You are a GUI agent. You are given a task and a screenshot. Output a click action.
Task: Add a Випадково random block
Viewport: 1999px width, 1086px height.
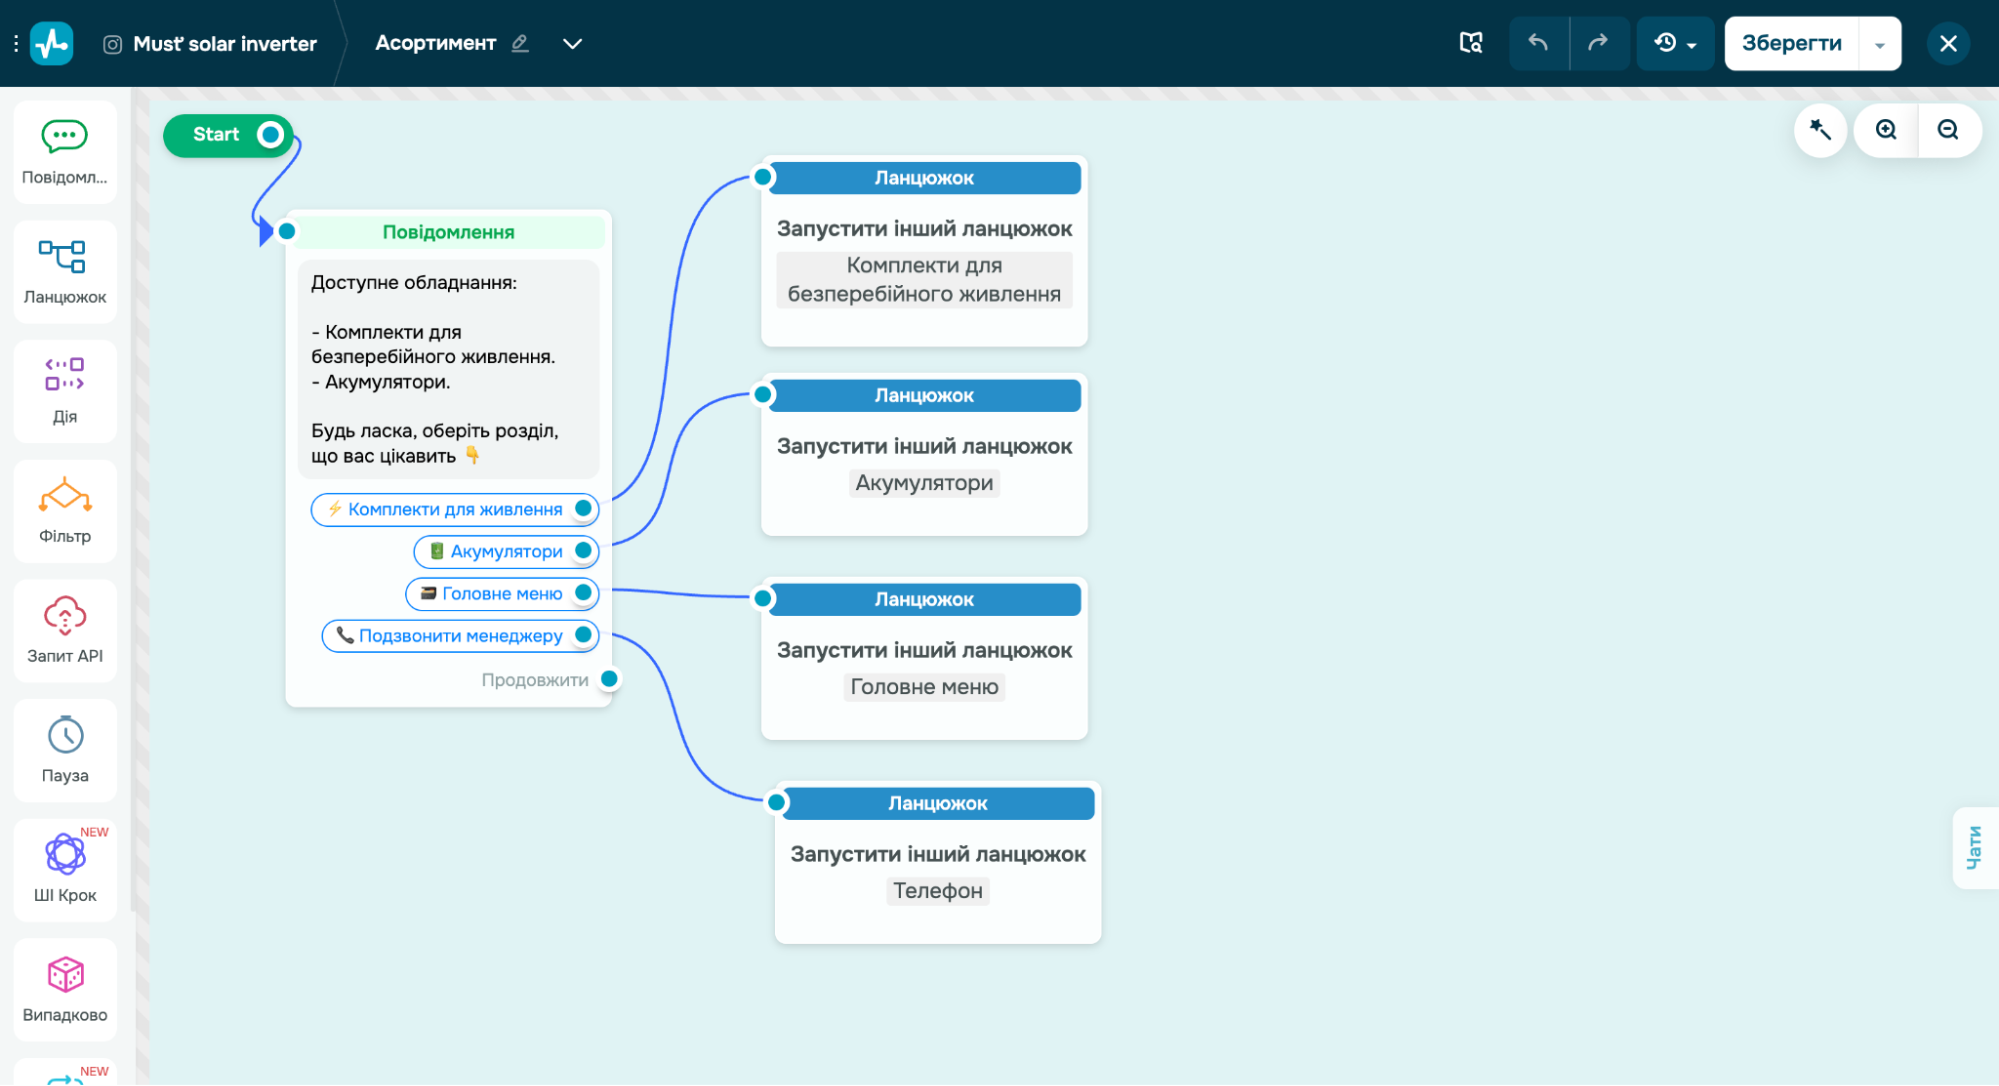(65, 990)
